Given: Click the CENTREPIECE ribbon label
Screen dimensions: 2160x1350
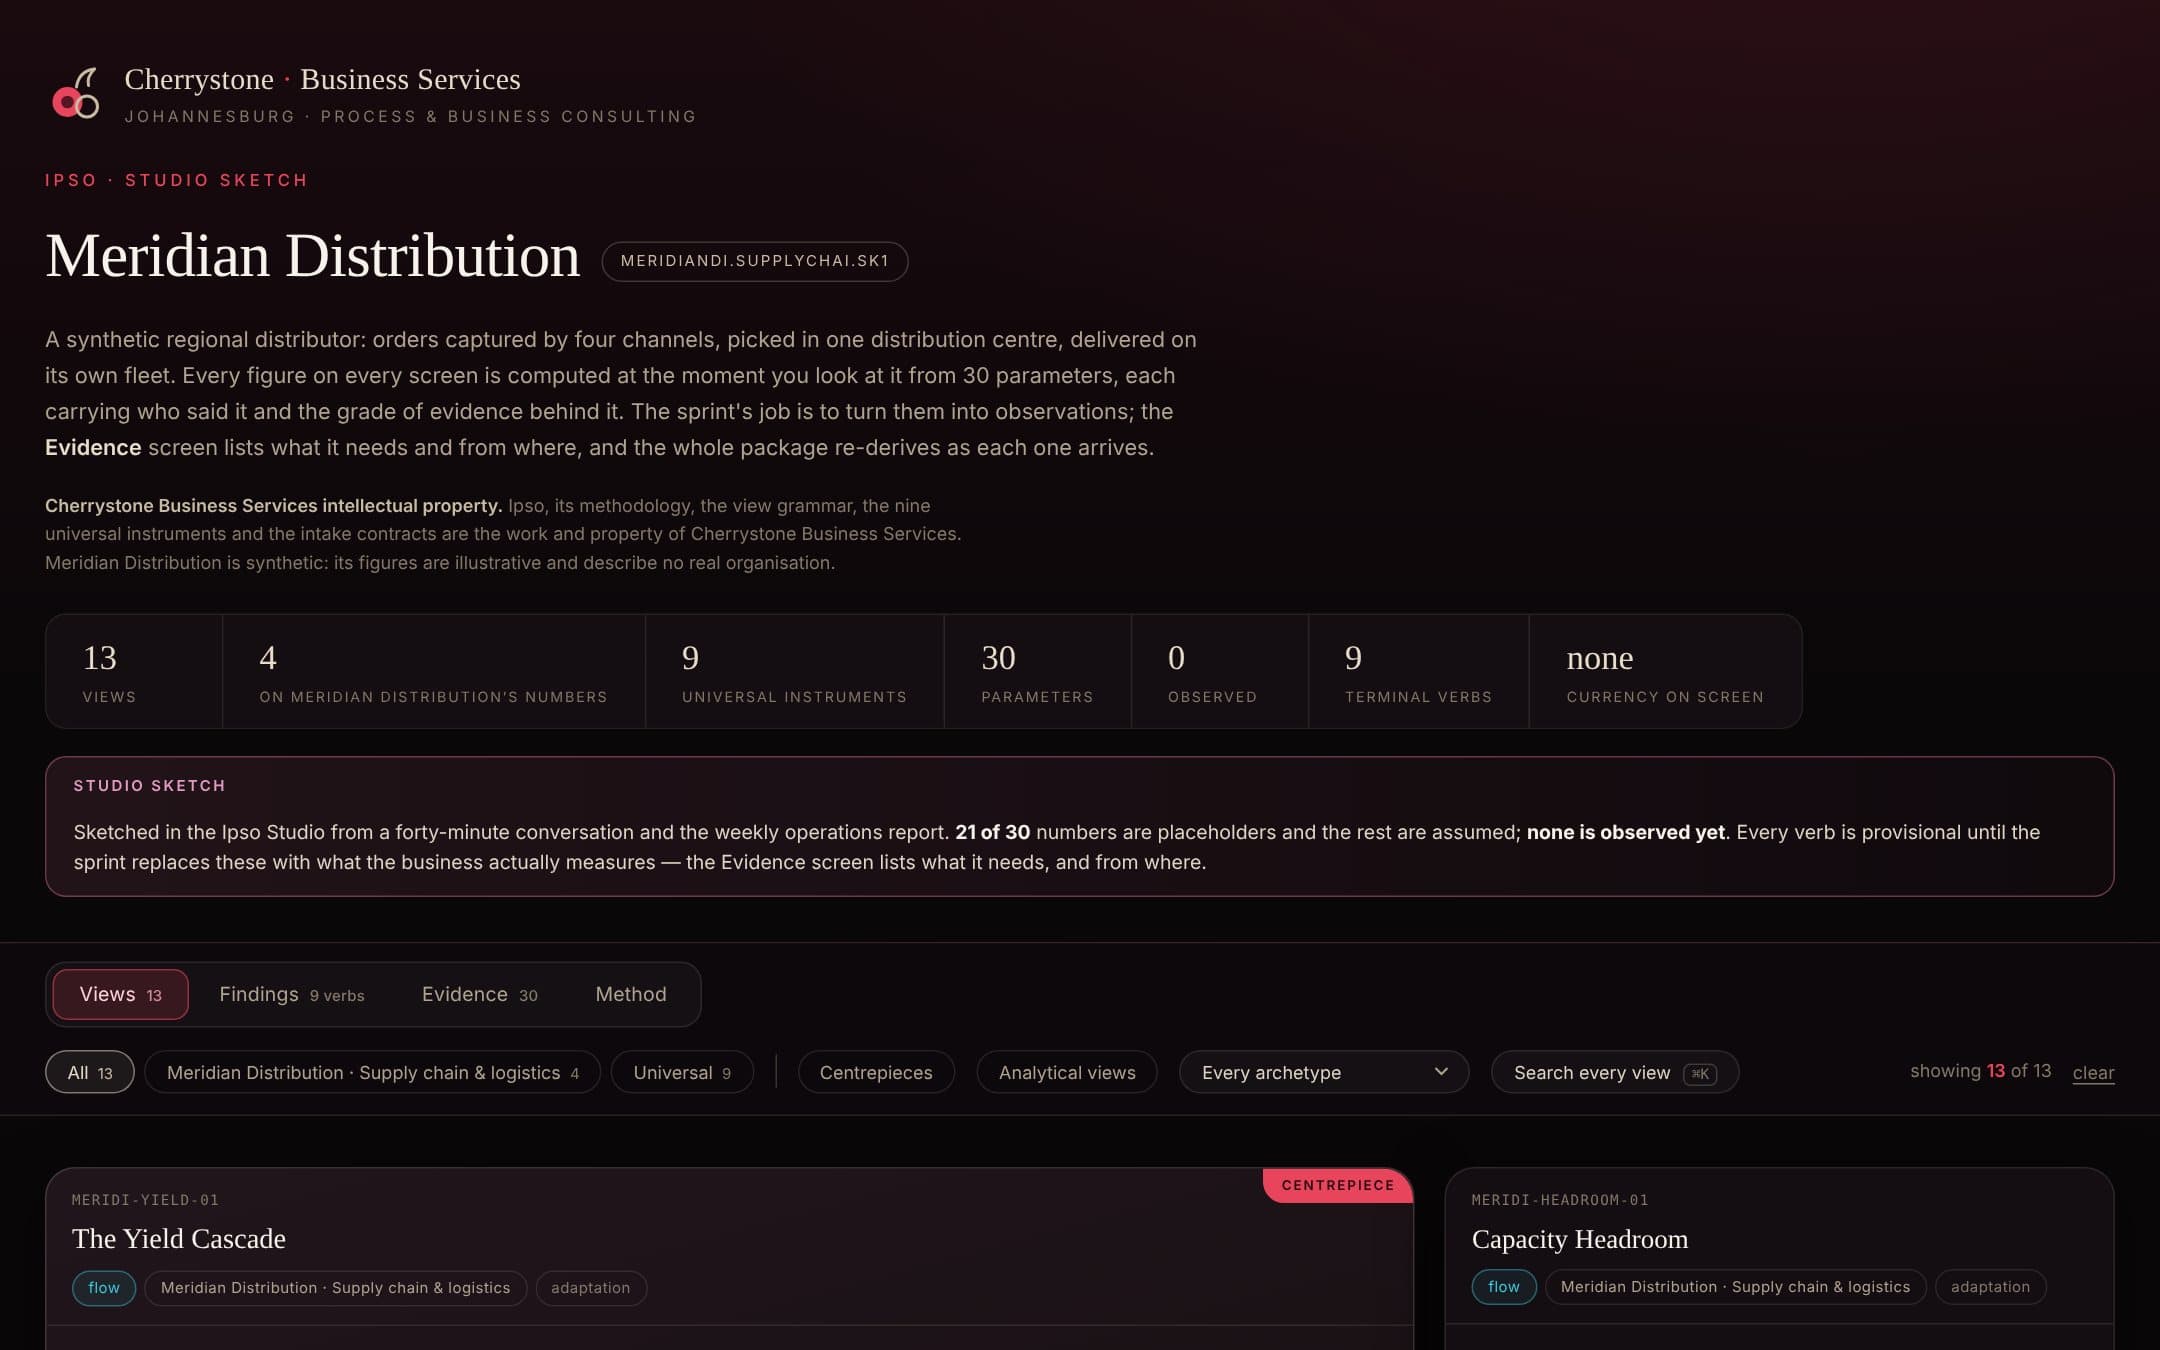Looking at the screenshot, I should click(1338, 1185).
